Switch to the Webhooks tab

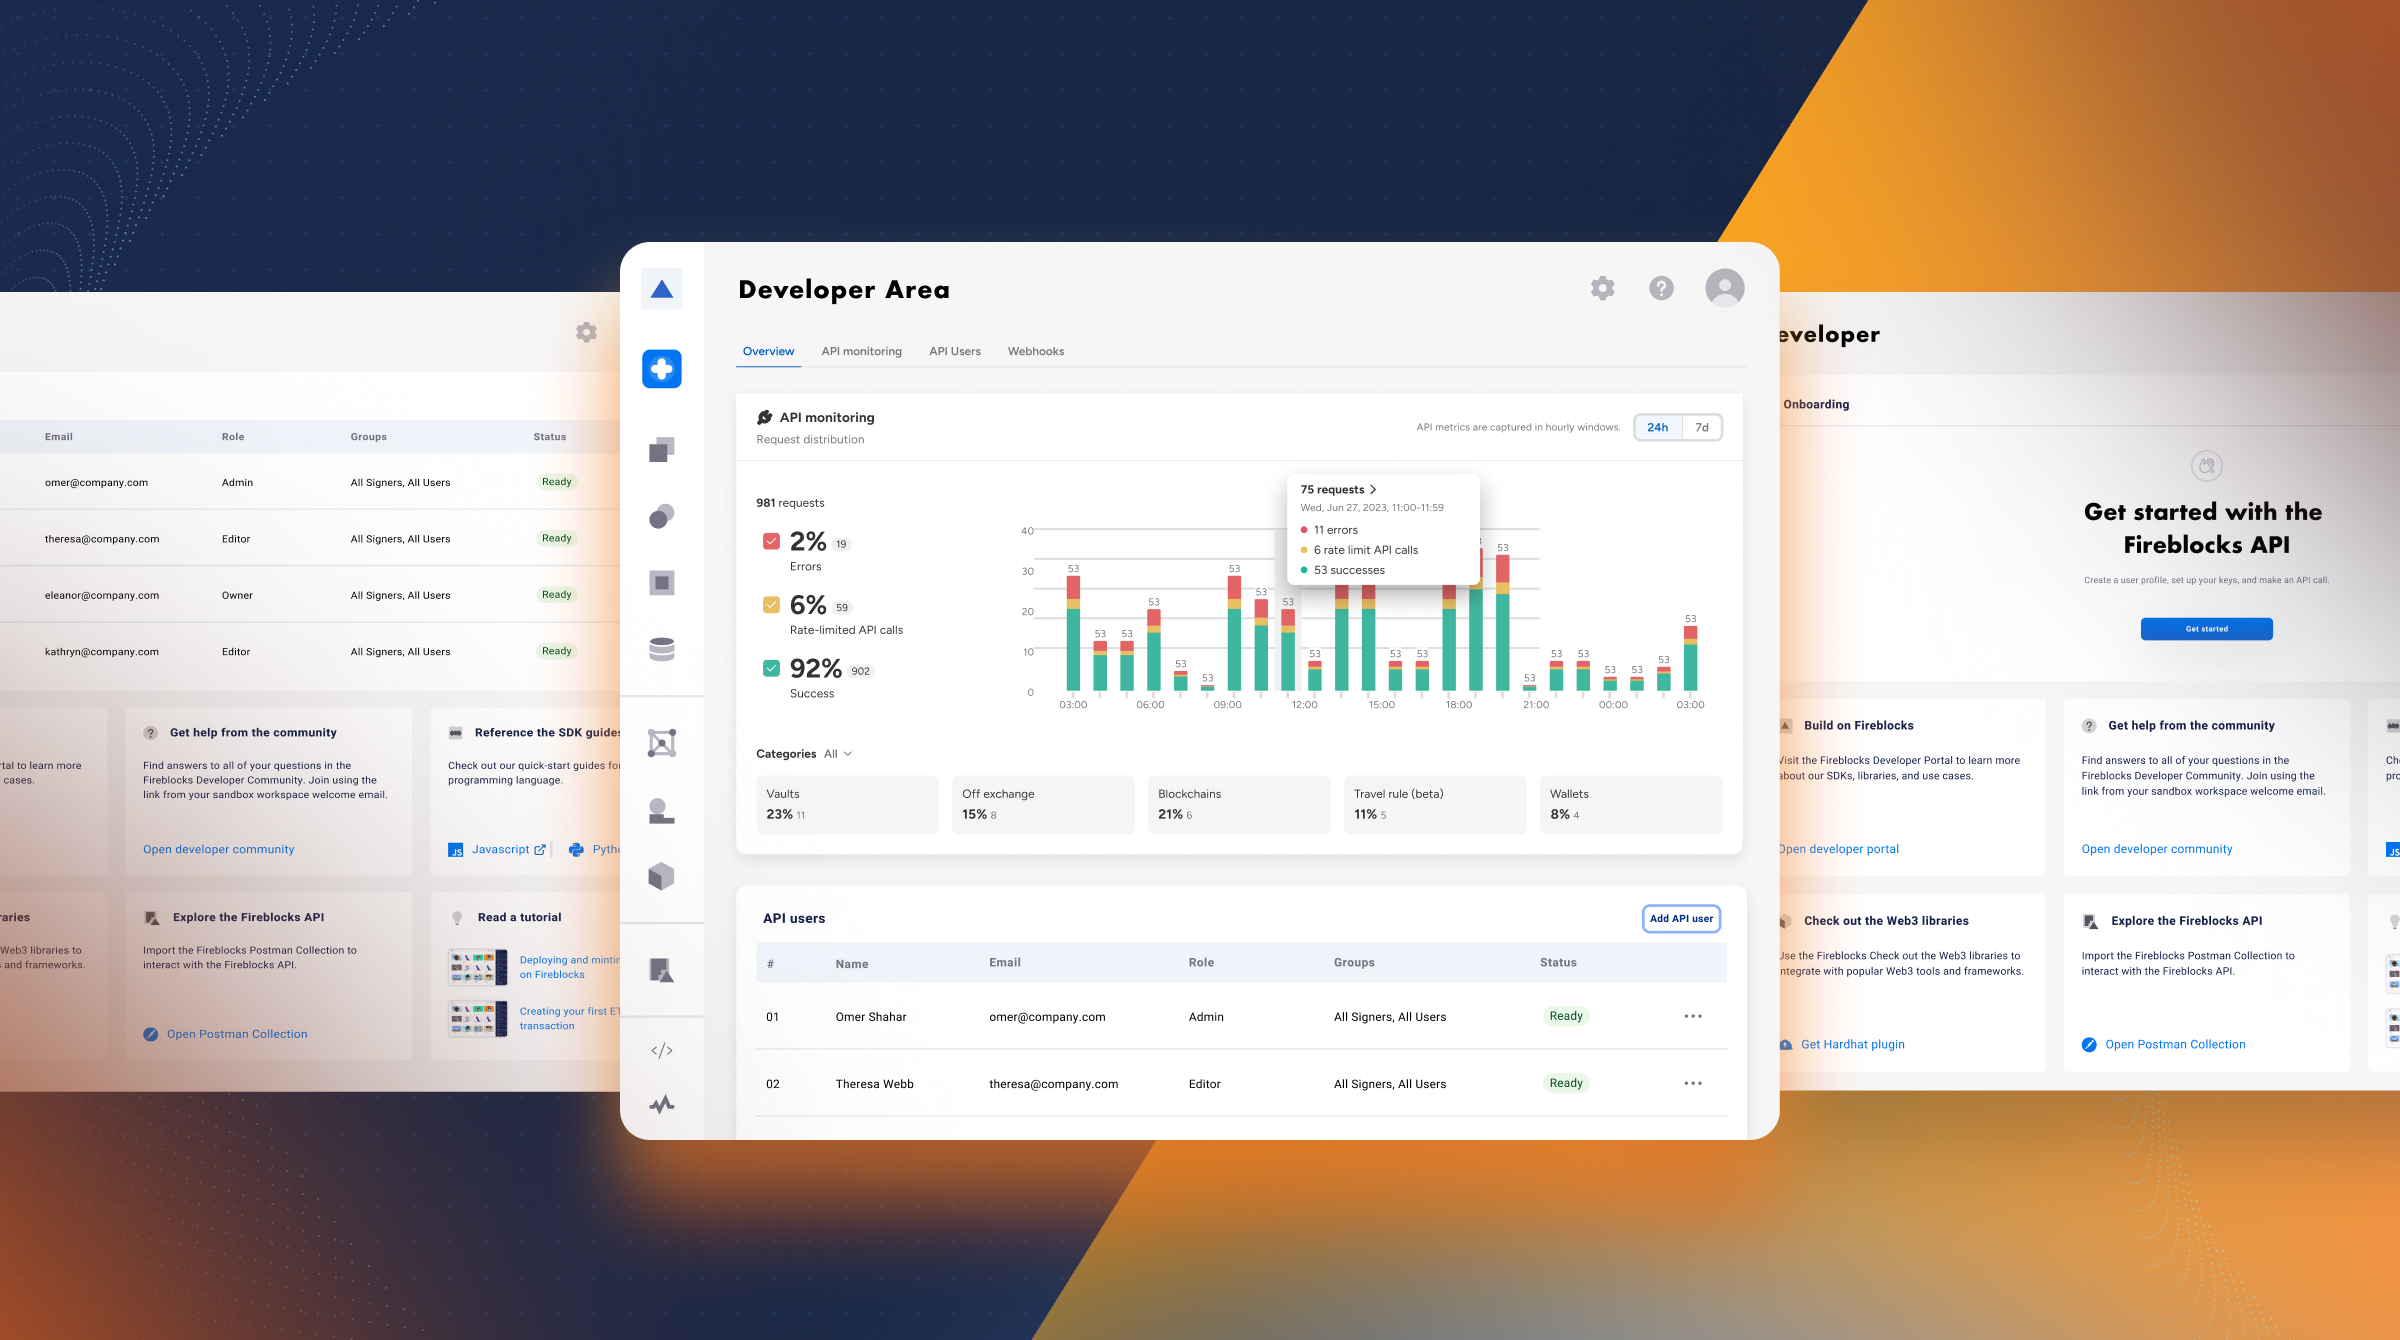tap(1036, 351)
